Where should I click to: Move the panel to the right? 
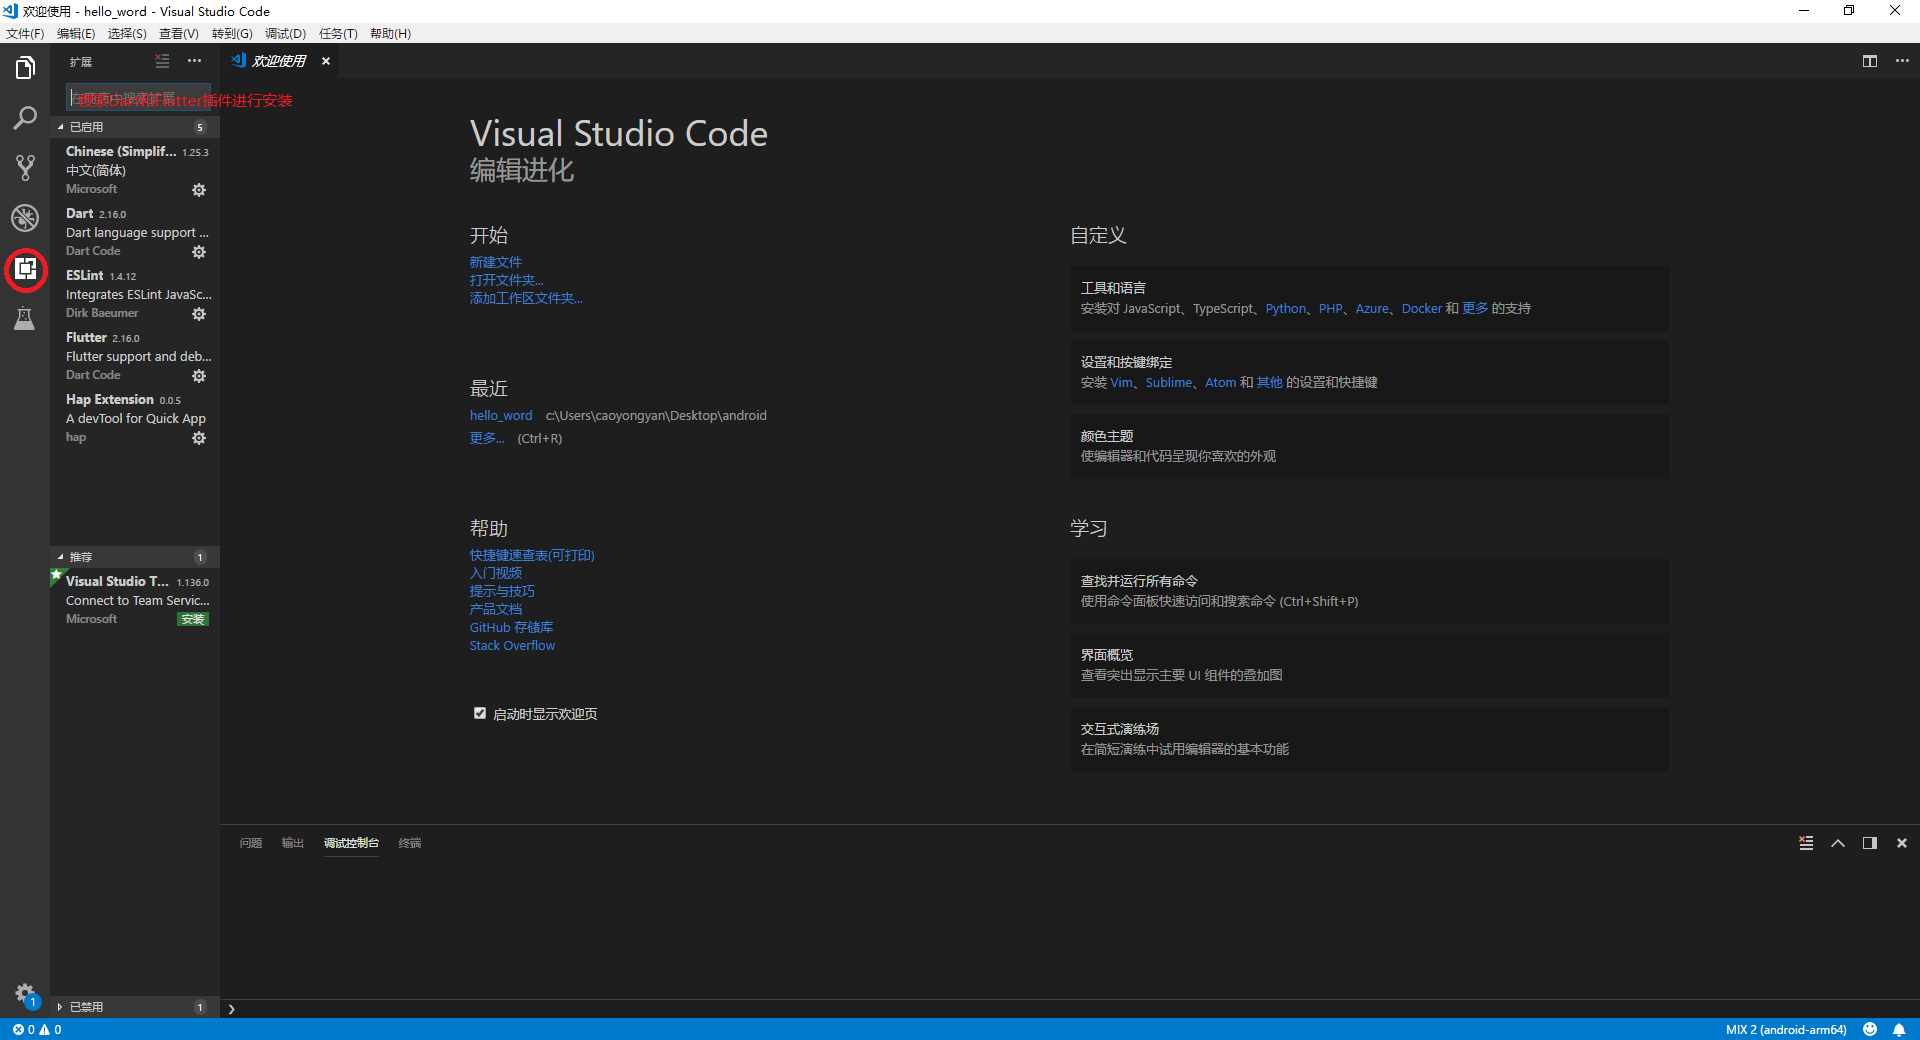(1869, 843)
